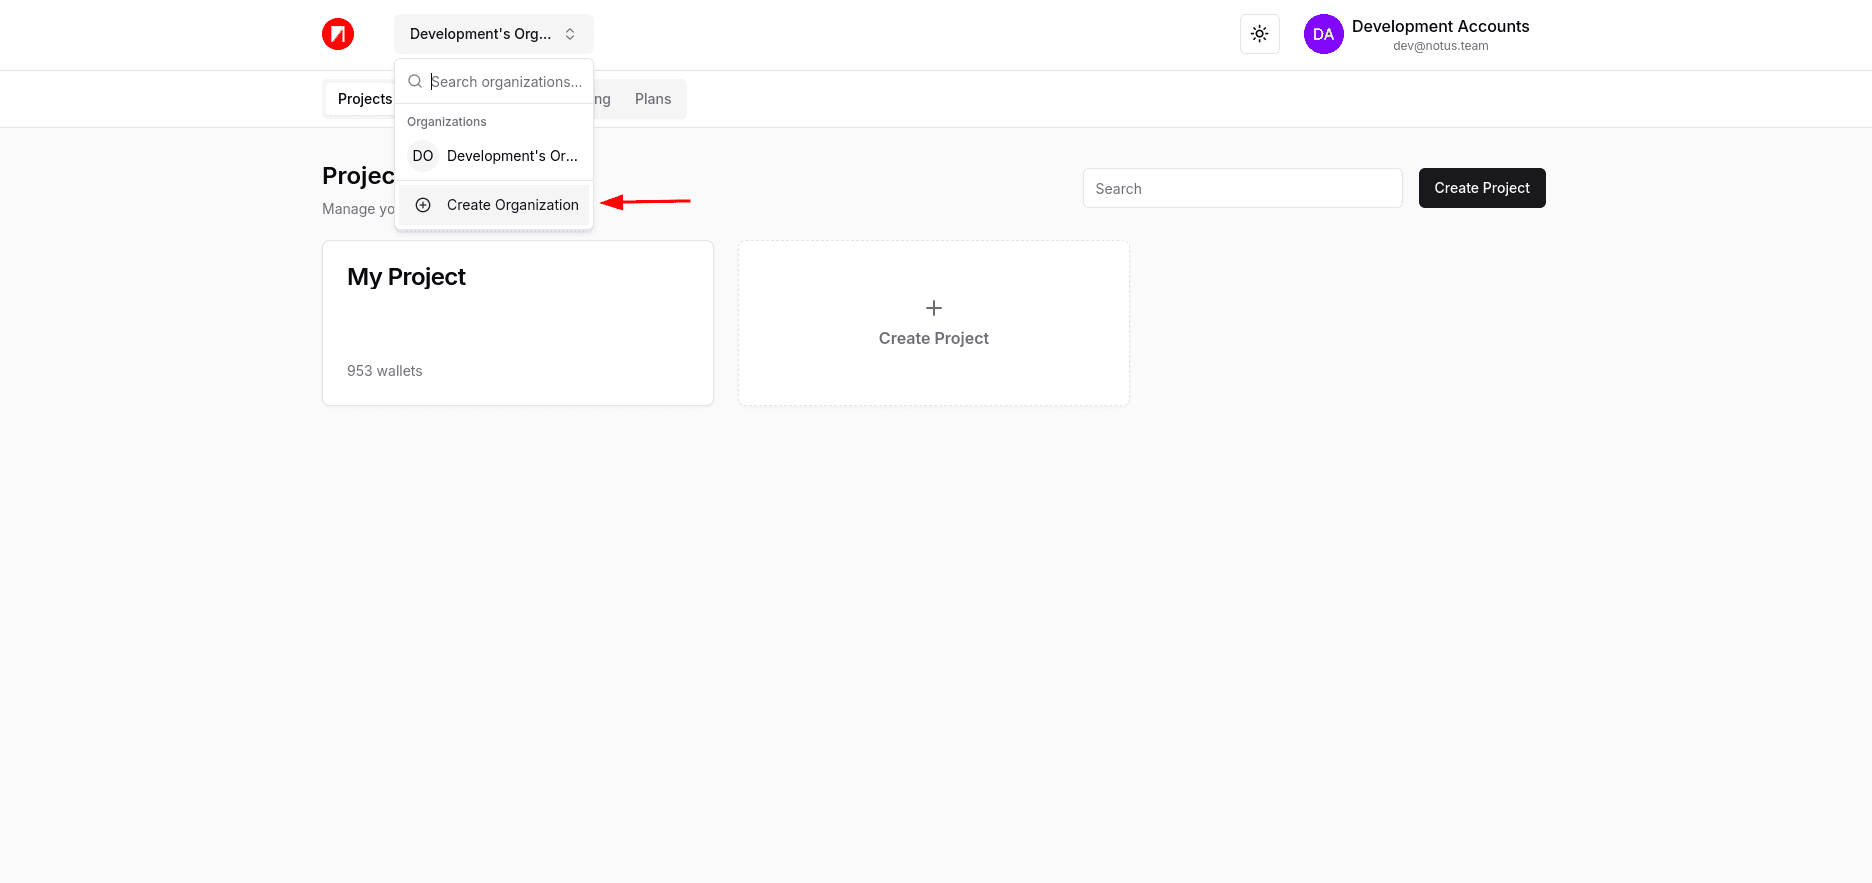Toggle the light/dark theme sun button
The height and width of the screenshot is (883, 1872).
tap(1259, 34)
